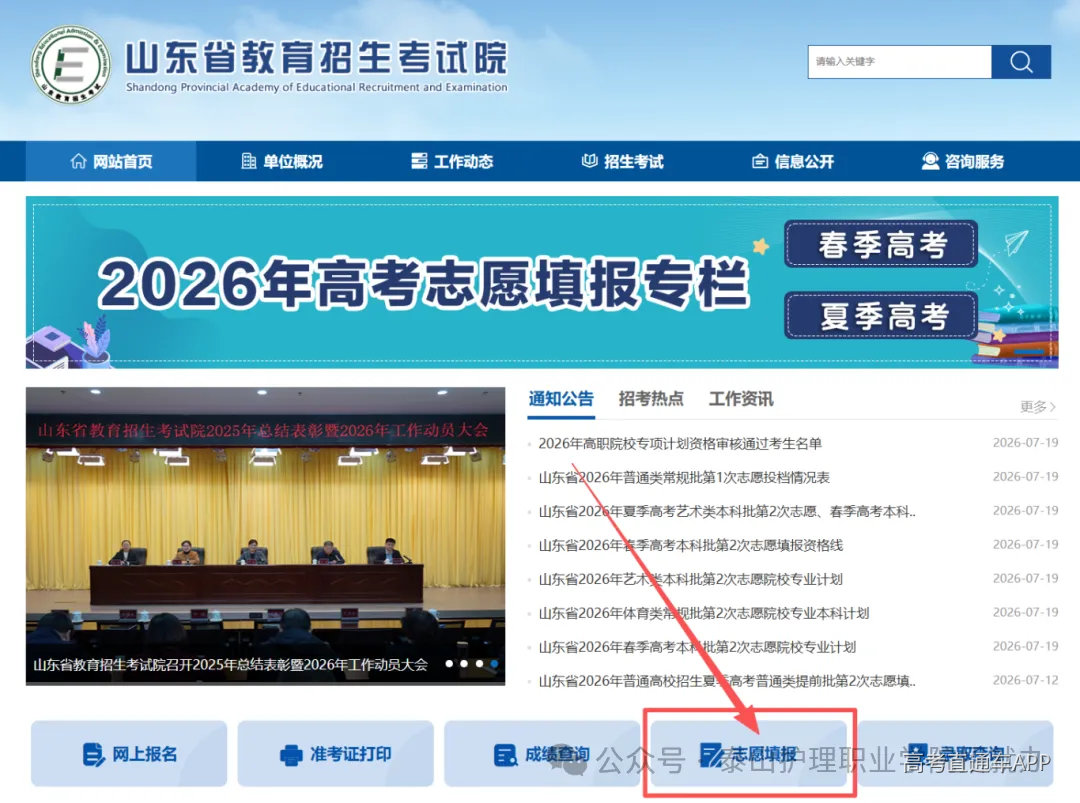This screenshot has height=803, width=1080.
Task: Click the conference meeting carousel photo
Action: click(x=265, y=536)
